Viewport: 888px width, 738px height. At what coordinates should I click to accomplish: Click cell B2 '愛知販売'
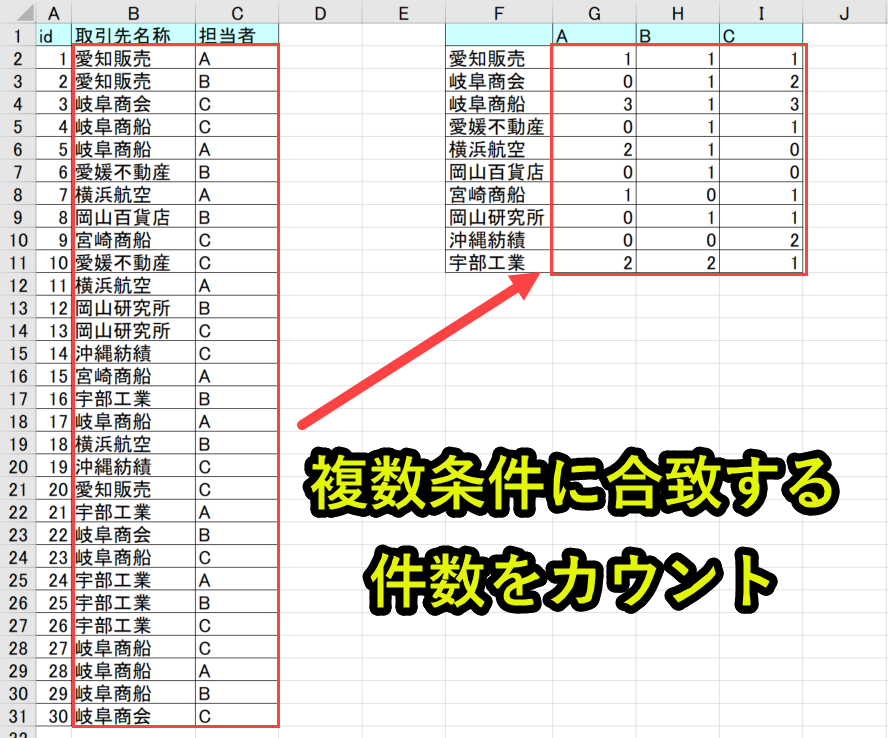(x=134, y=58)
